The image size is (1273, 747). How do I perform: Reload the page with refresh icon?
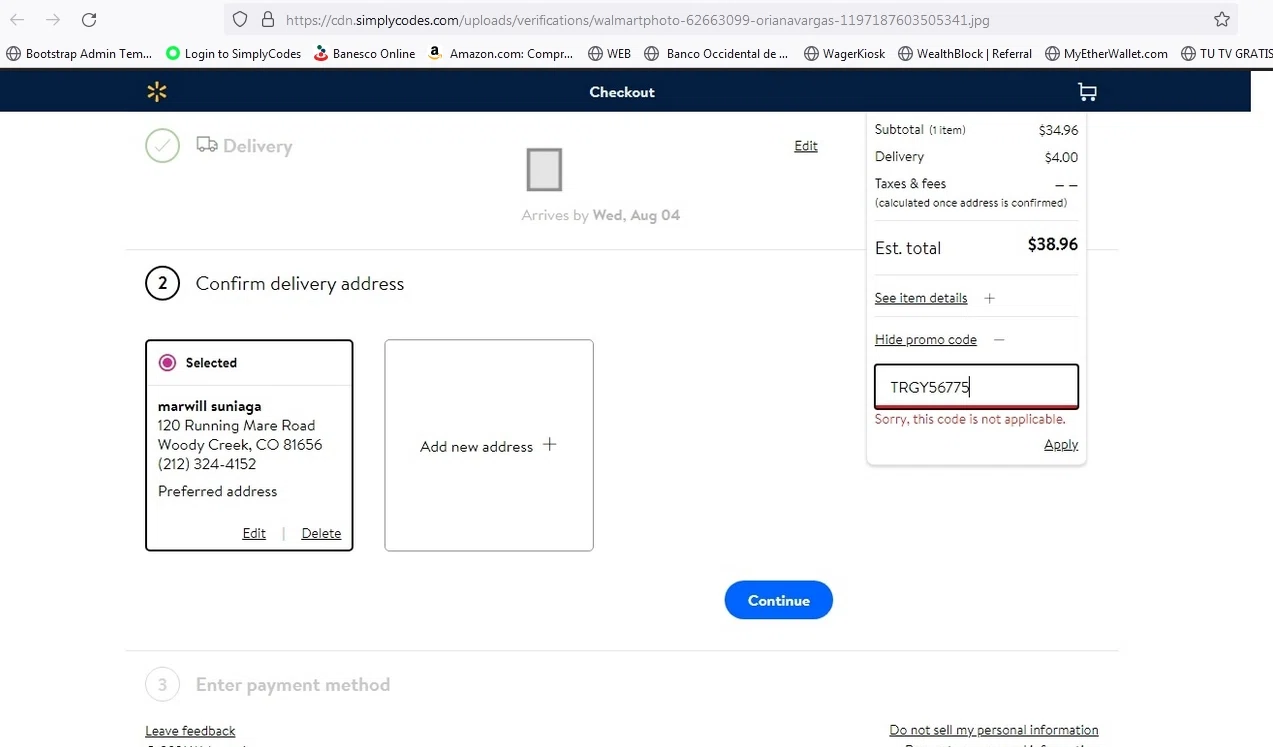tap(89, 20)
